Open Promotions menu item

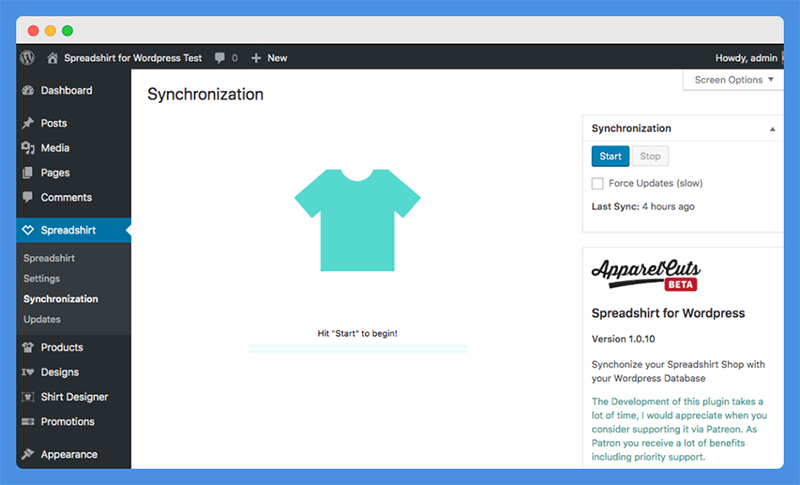[68, 422]
